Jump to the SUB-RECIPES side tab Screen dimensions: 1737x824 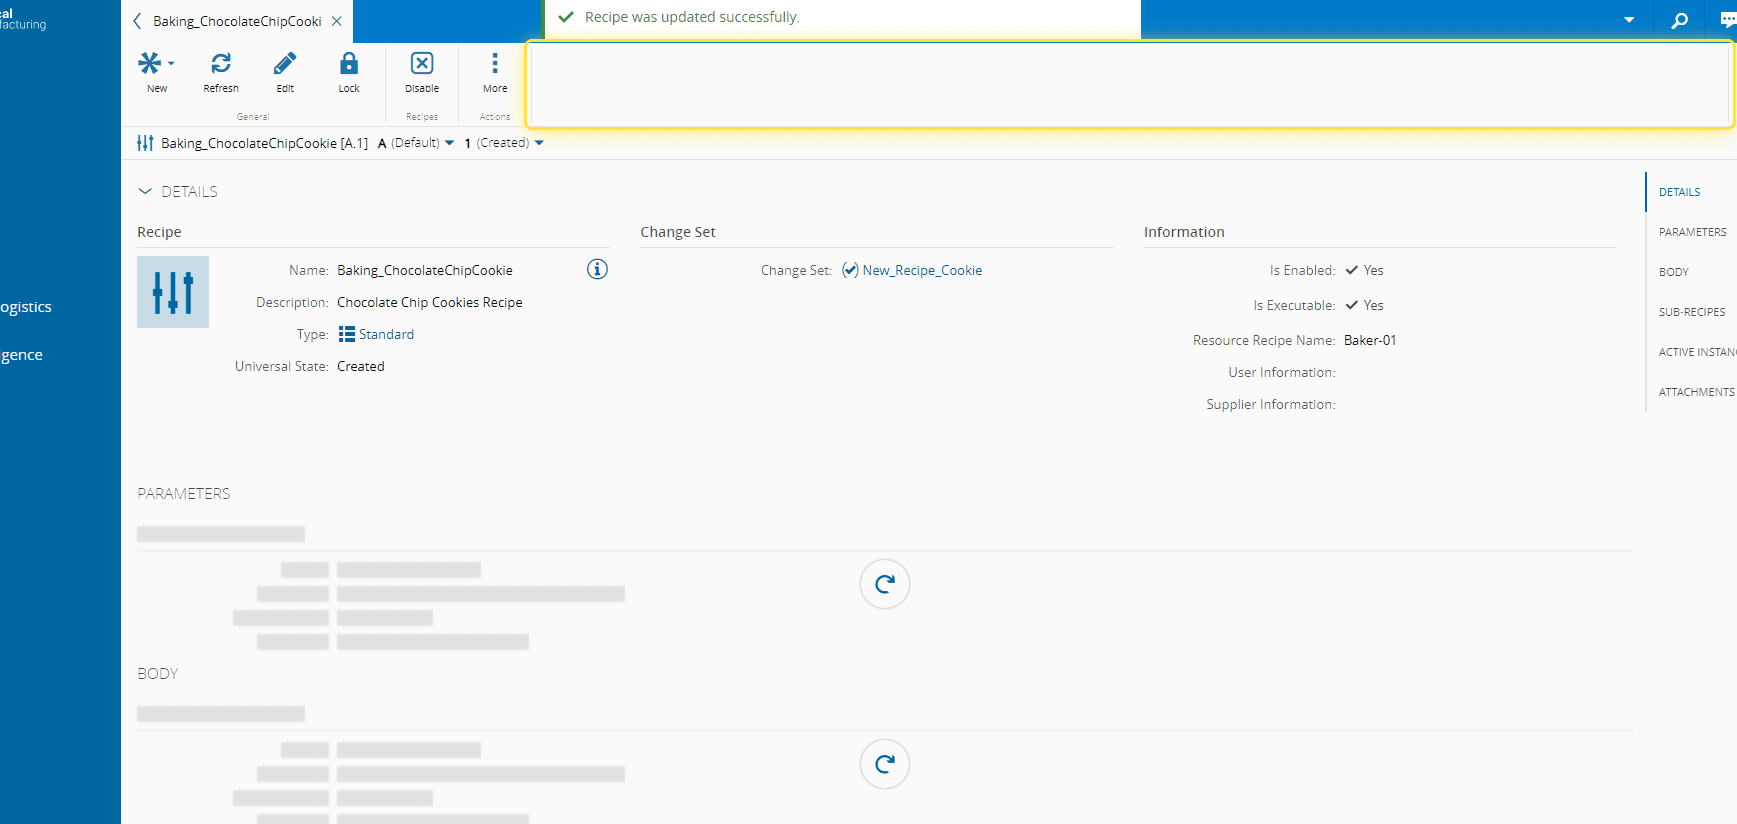[x=1692, y=312]
